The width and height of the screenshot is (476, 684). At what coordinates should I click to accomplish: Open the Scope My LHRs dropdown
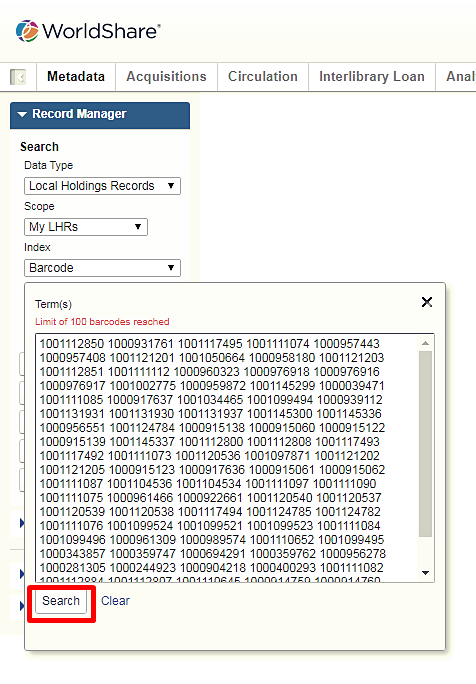[x=86, y=227]
